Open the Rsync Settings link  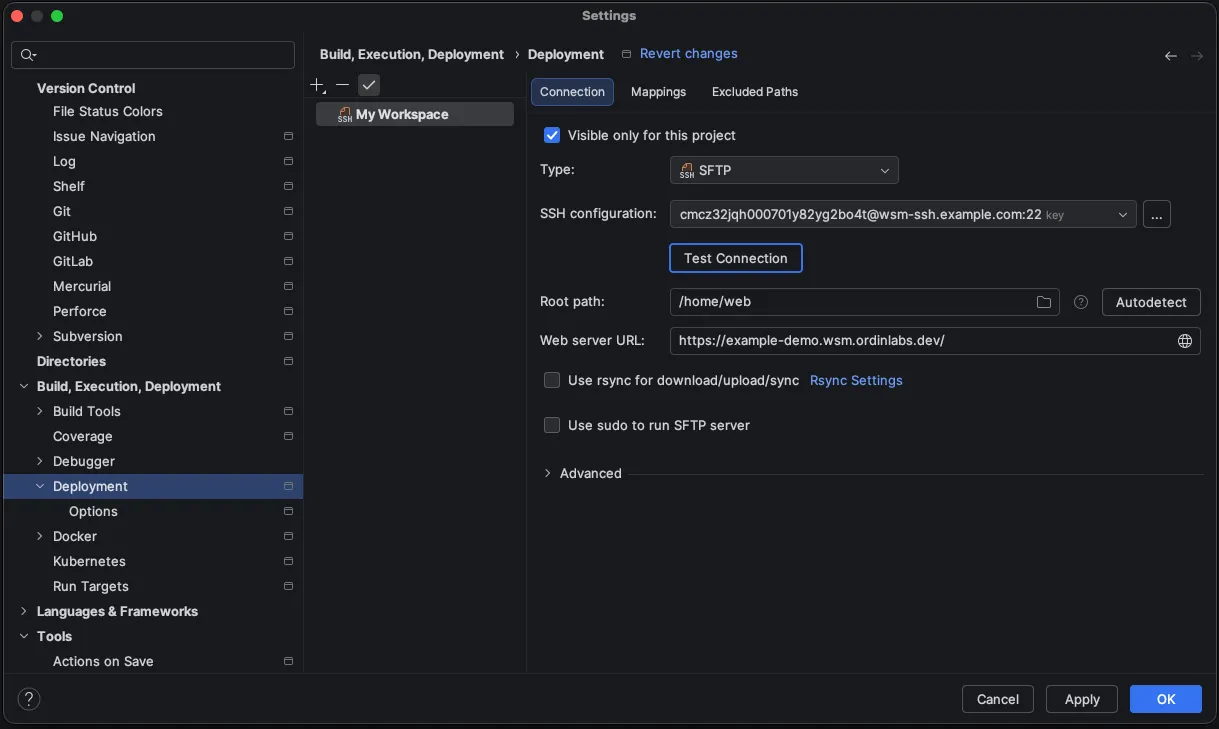coord(856,380)
